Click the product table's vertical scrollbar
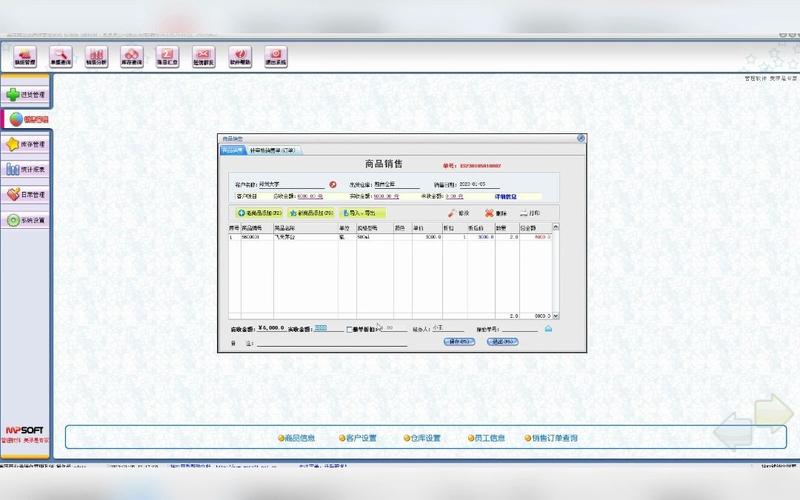 pyautogui.click(x=556, y=270)
